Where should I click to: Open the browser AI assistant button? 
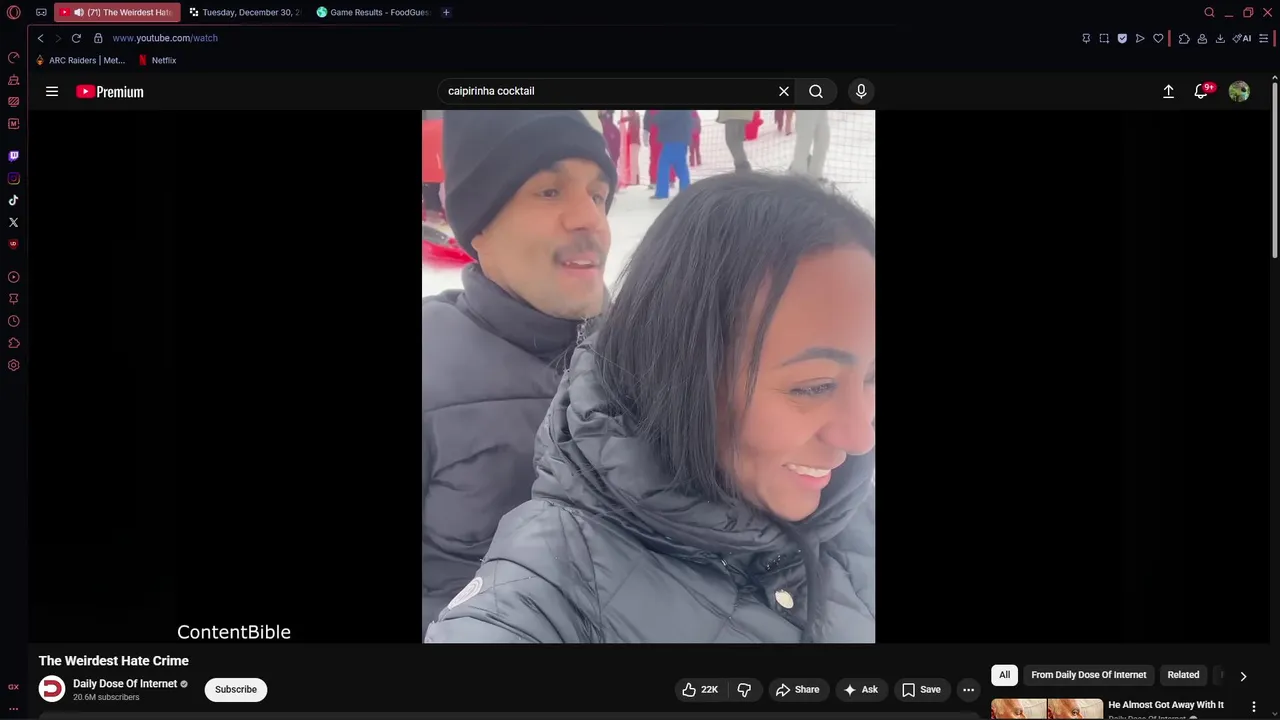pos(1242,38)
